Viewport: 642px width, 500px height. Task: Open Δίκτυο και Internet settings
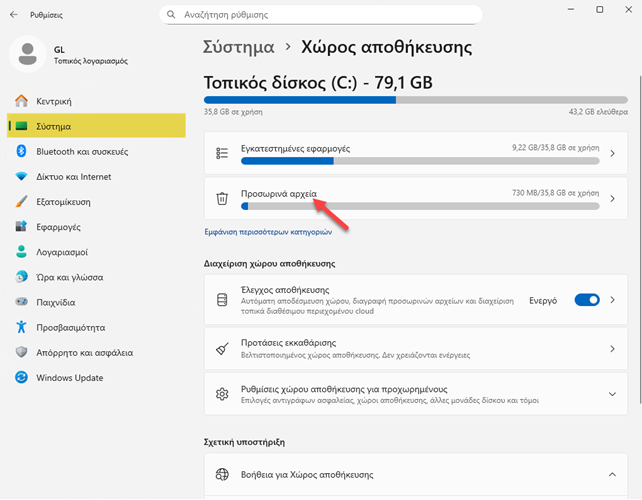tap(96, 176)
